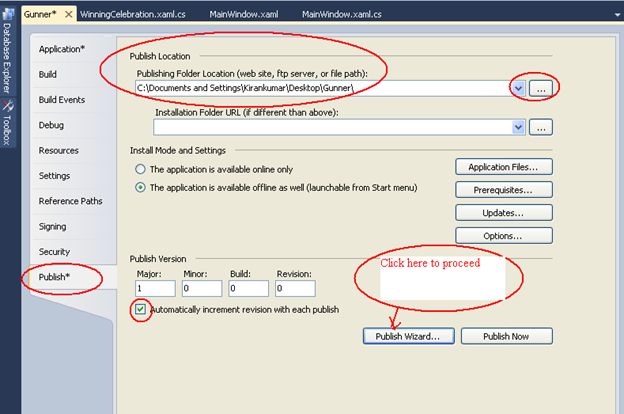The image size is (624, 414).
Task: Open the Settings page
Action: click(x=54, y=176)
